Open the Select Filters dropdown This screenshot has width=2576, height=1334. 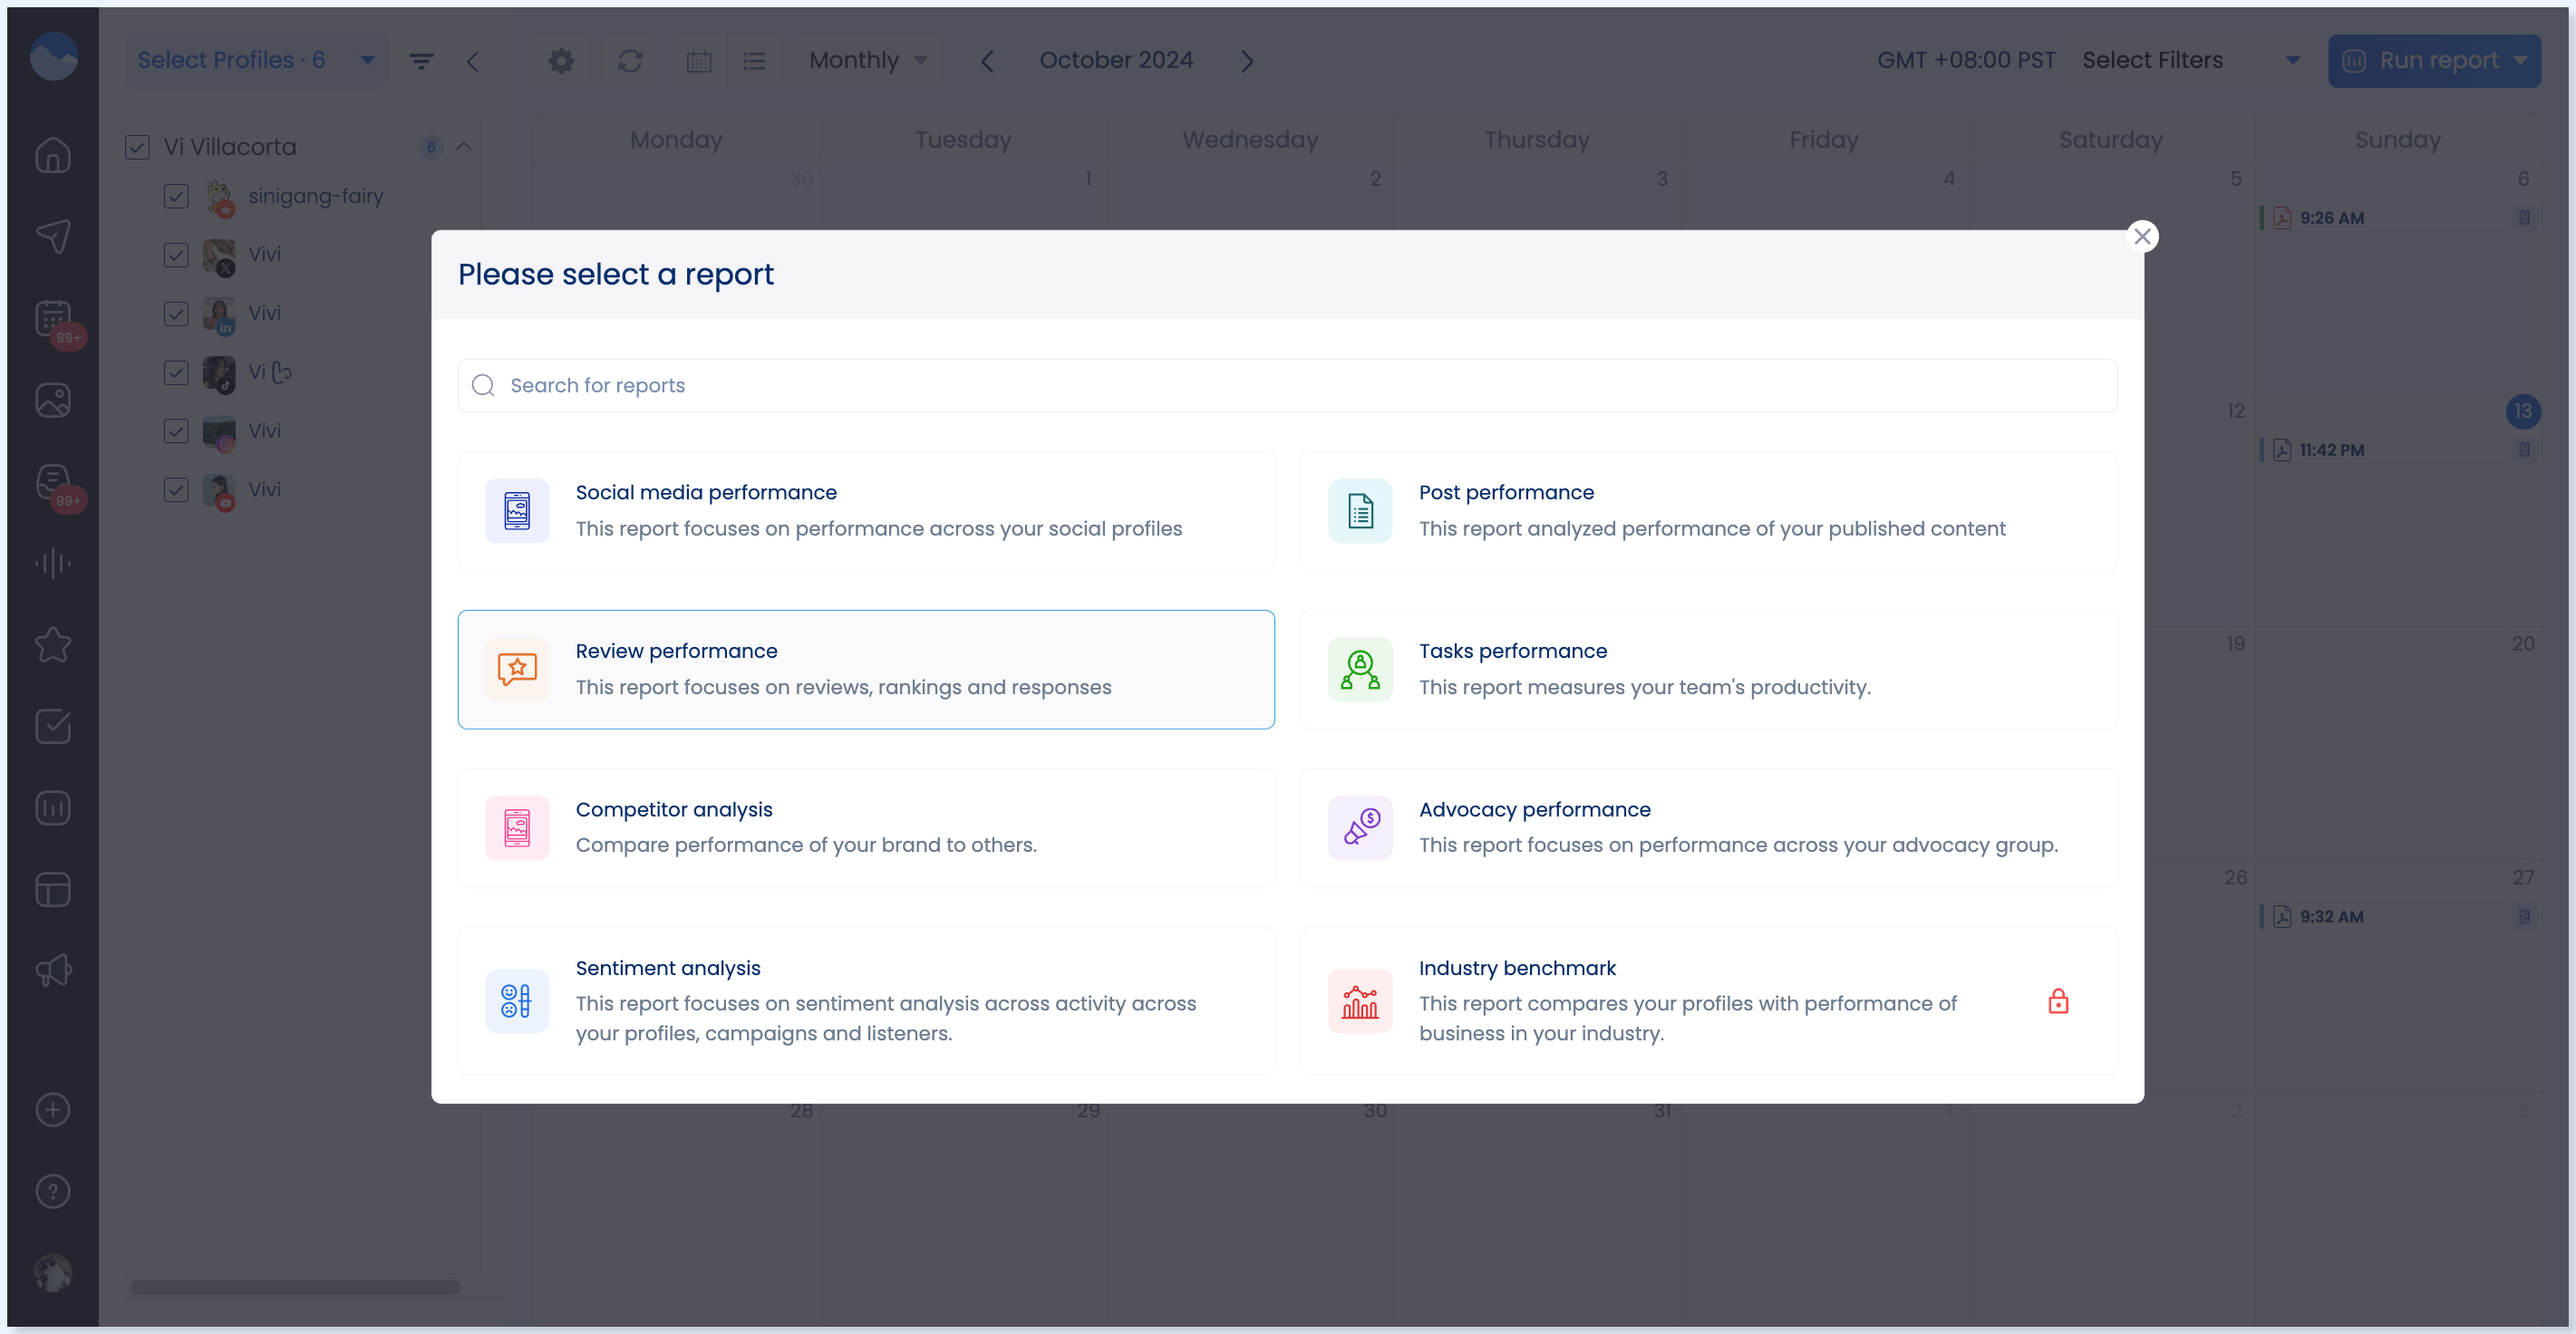tap(2192, 60)
